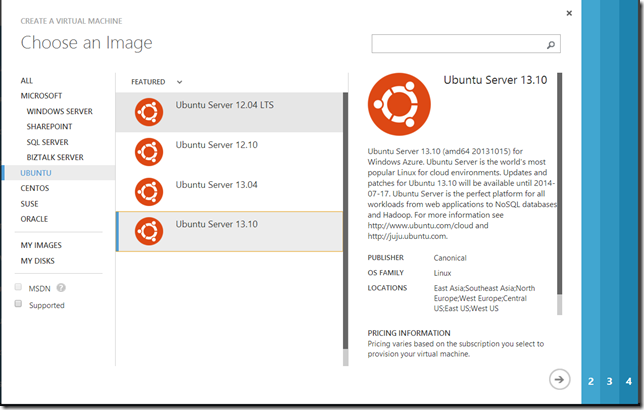Screen dimensions: 644x410
Task: Select the BIZTALK SERVER category
Action: tap(55, 157)
